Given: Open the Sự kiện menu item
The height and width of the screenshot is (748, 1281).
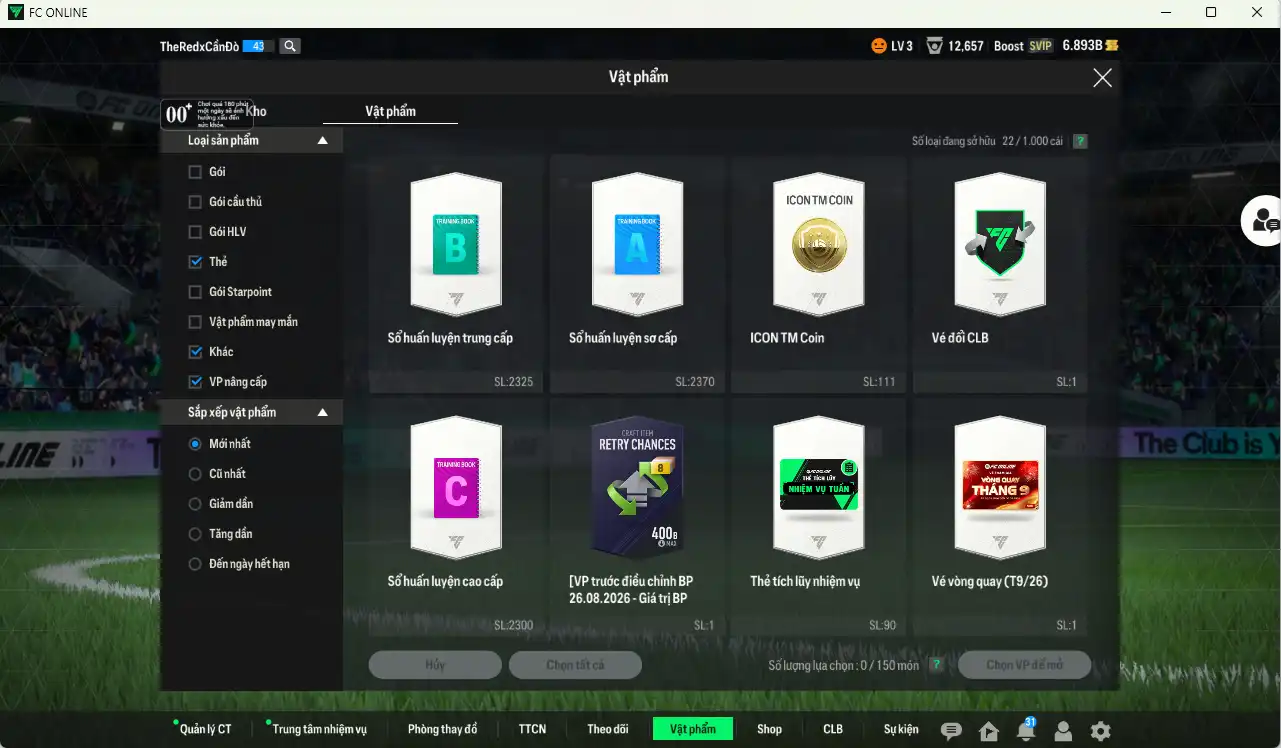Looking at the screenshot, I should click(x=901, y=729).
